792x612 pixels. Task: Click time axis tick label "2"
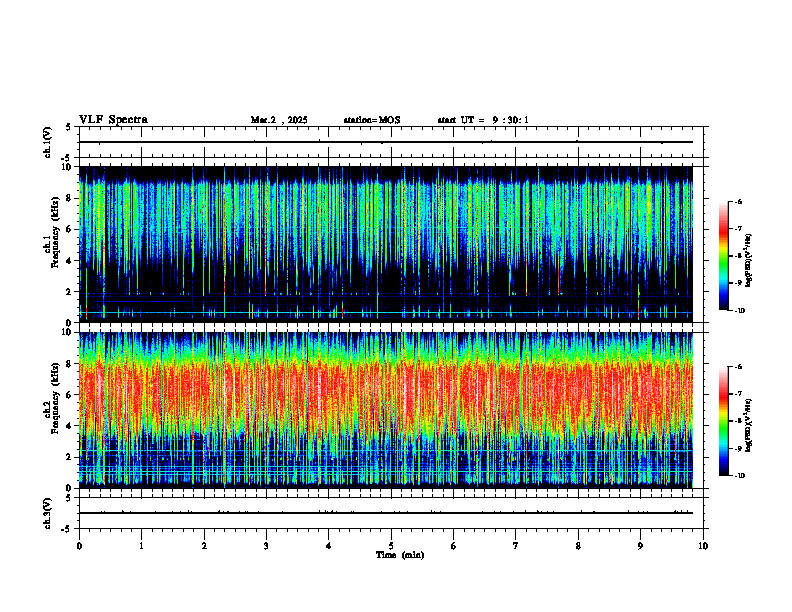[x=204, y=546]
